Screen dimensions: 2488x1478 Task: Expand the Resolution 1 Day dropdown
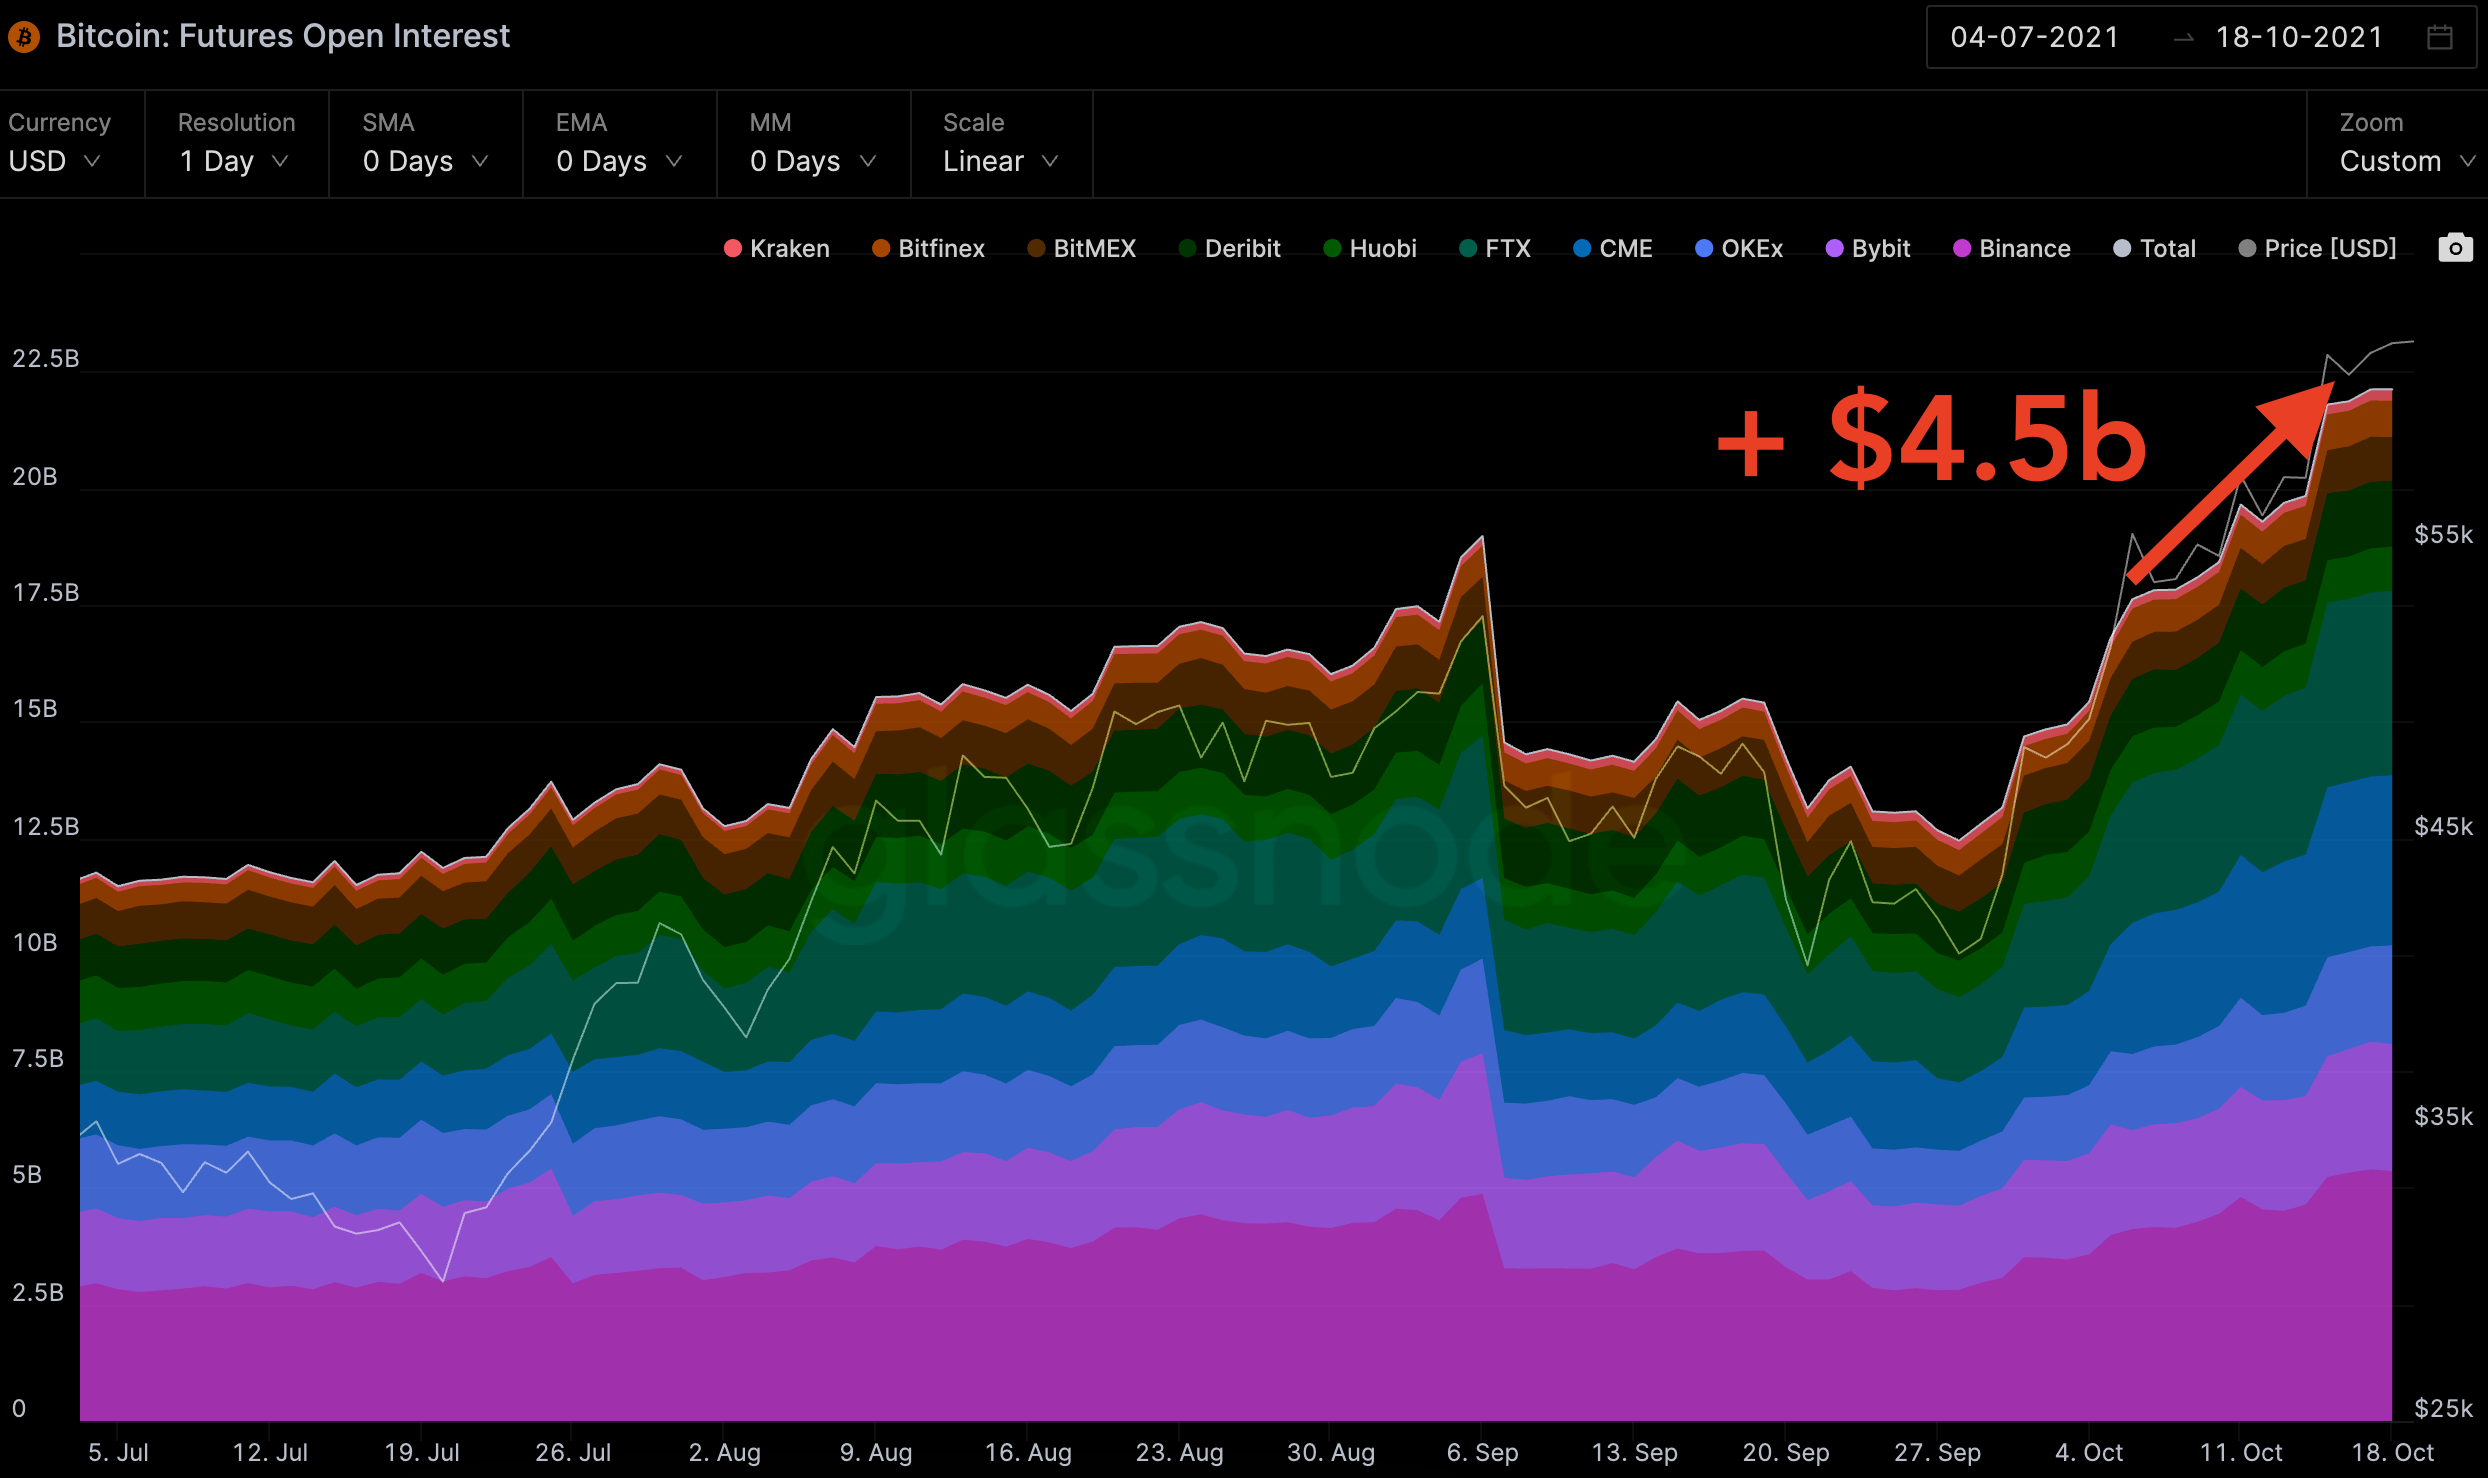(x=234, y=161)
